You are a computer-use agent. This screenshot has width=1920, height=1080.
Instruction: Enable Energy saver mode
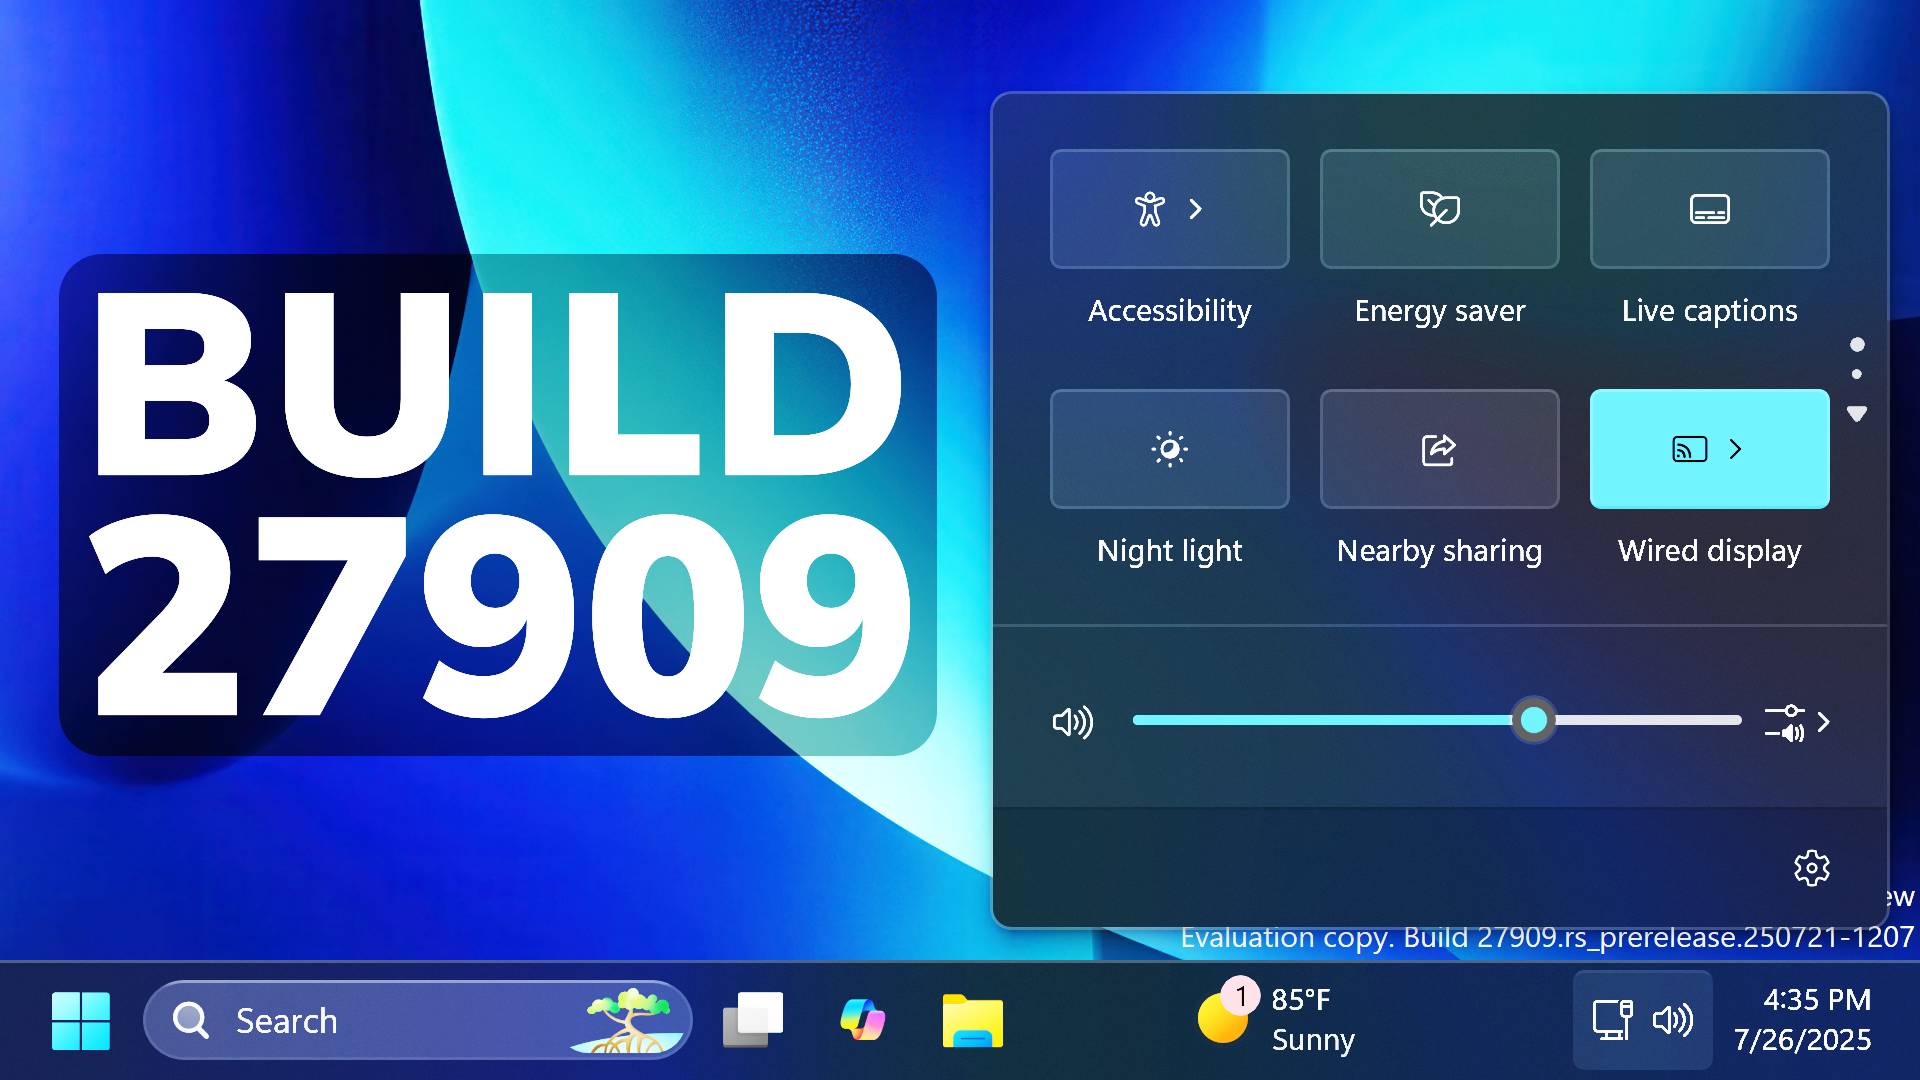pyautogui.click(x=1439, y=209)
